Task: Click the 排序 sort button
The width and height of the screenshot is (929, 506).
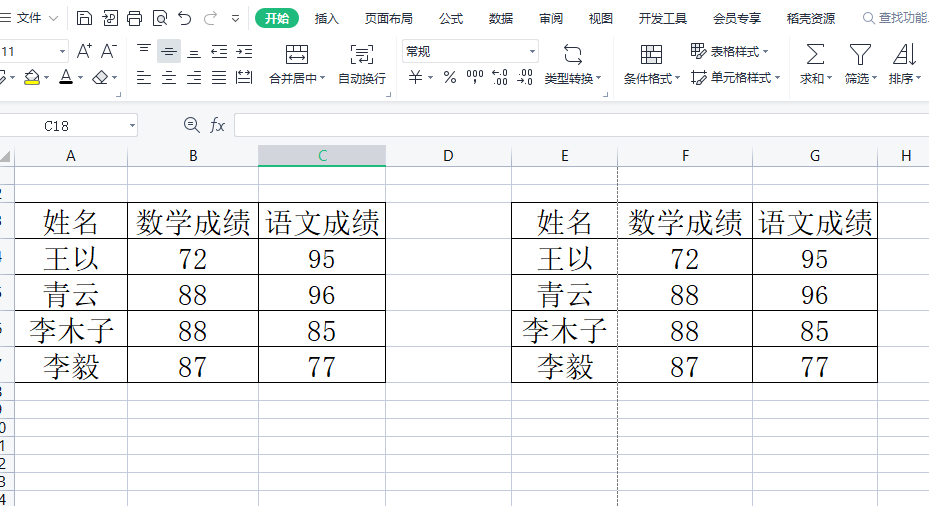Action: pos(905,64)
